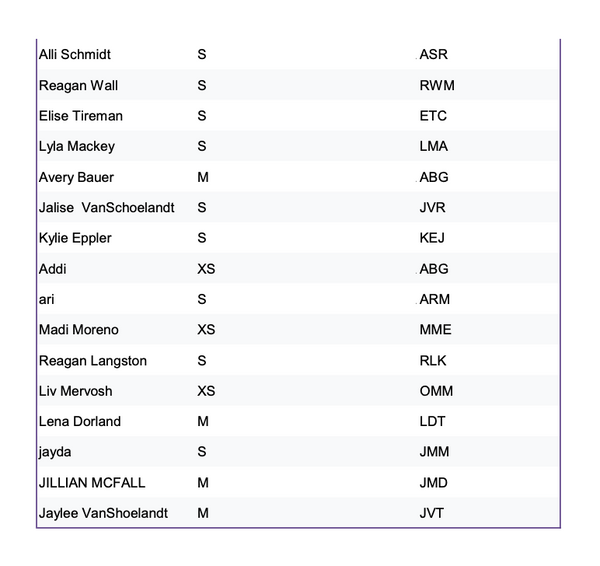Click Liv Mervosh's size XS cell

(206, 391)
